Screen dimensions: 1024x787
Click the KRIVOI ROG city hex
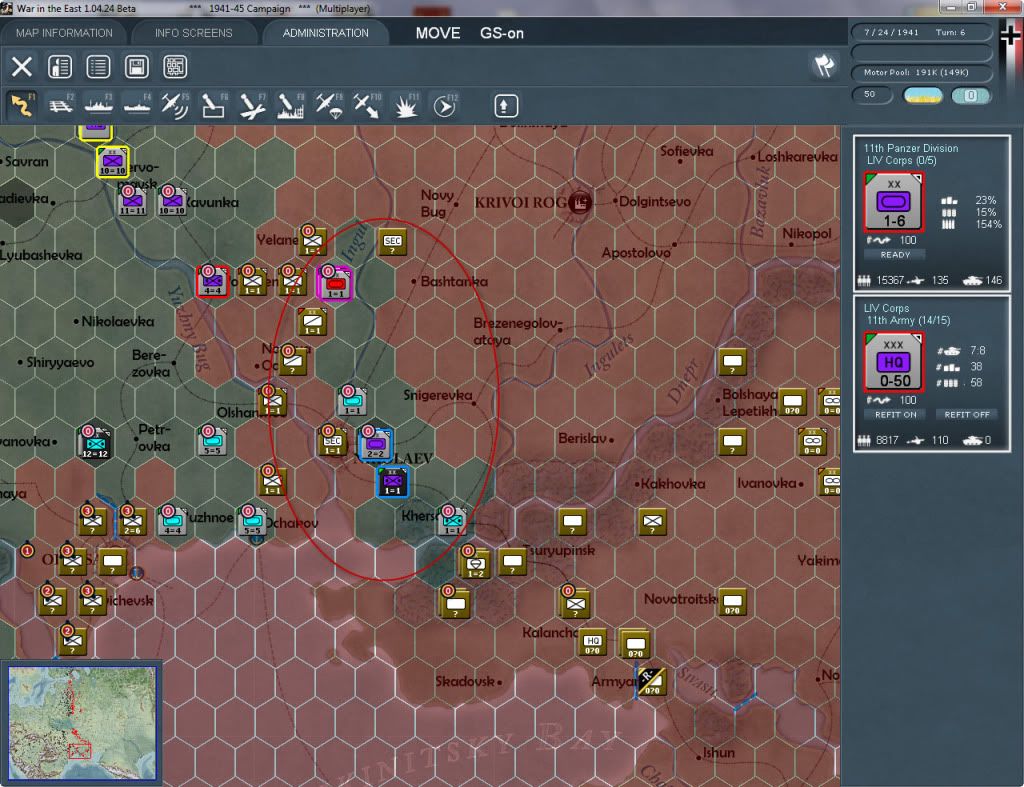coord(579,202)
